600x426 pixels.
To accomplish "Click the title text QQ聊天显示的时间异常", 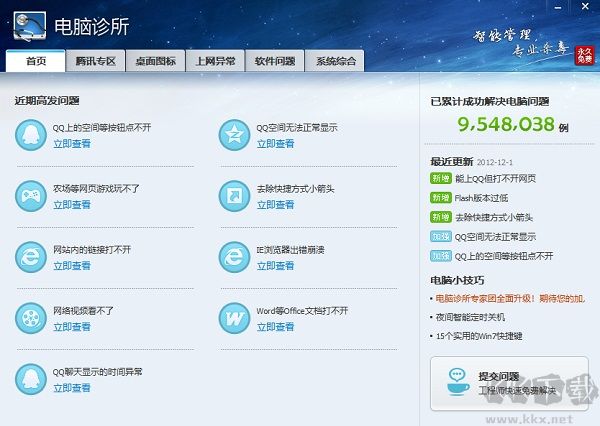I will (98, 372).
